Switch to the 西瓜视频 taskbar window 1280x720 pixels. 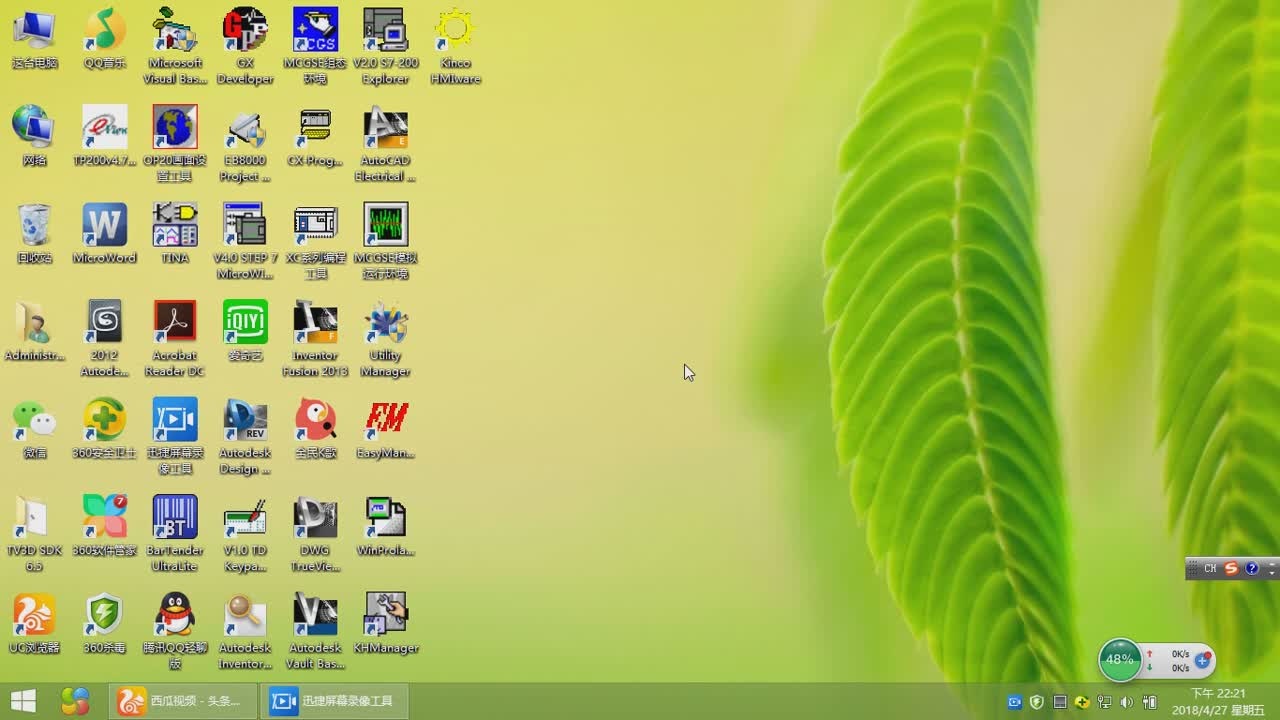tap(182, 701)
